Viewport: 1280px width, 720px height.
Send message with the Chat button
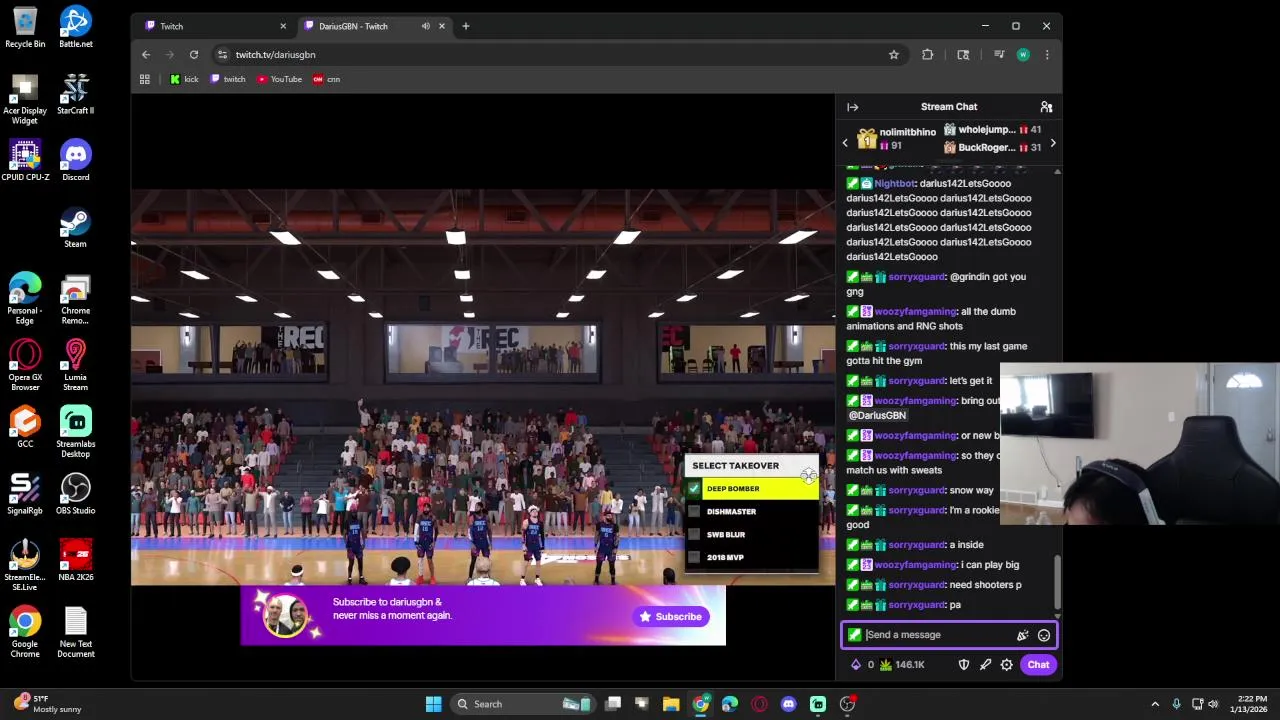pyautogui.click(x=1038, y=665)
